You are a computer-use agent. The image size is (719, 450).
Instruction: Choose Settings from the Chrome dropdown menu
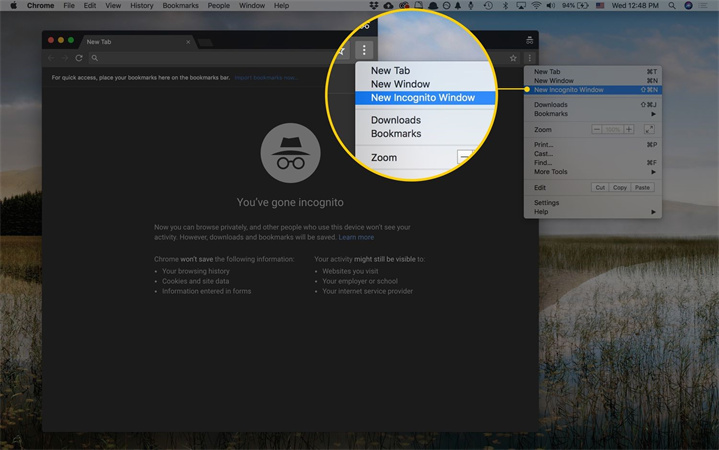click(547, 203)
